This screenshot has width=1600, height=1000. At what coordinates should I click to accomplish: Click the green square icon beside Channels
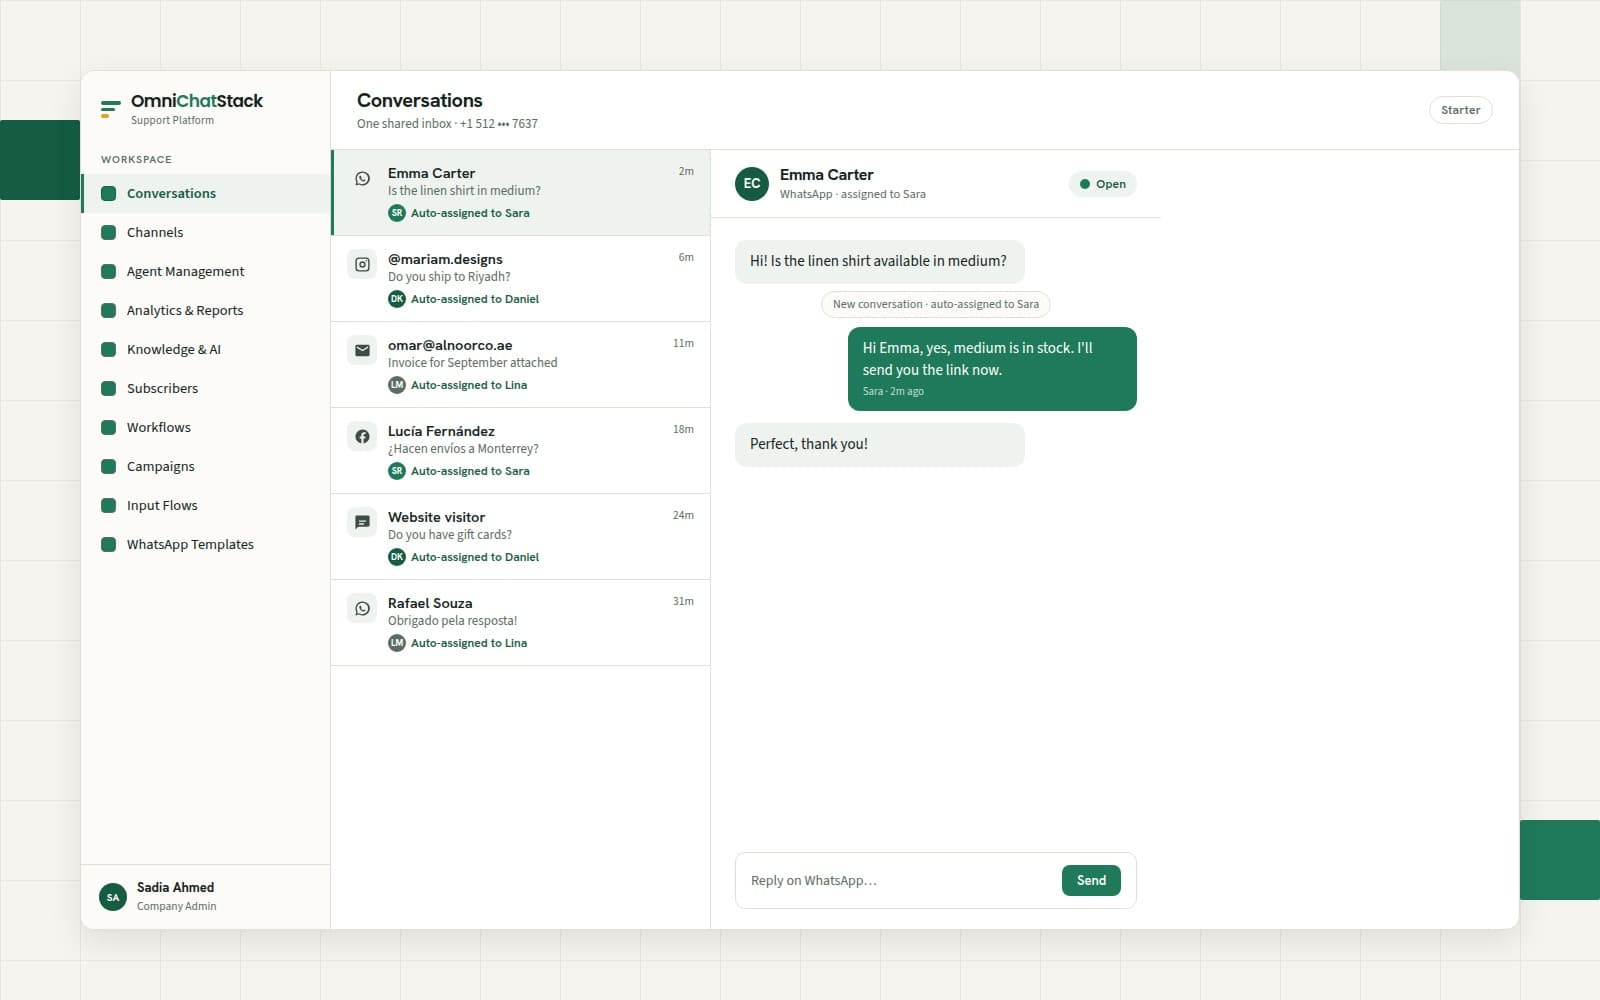[x=109, y=232]
